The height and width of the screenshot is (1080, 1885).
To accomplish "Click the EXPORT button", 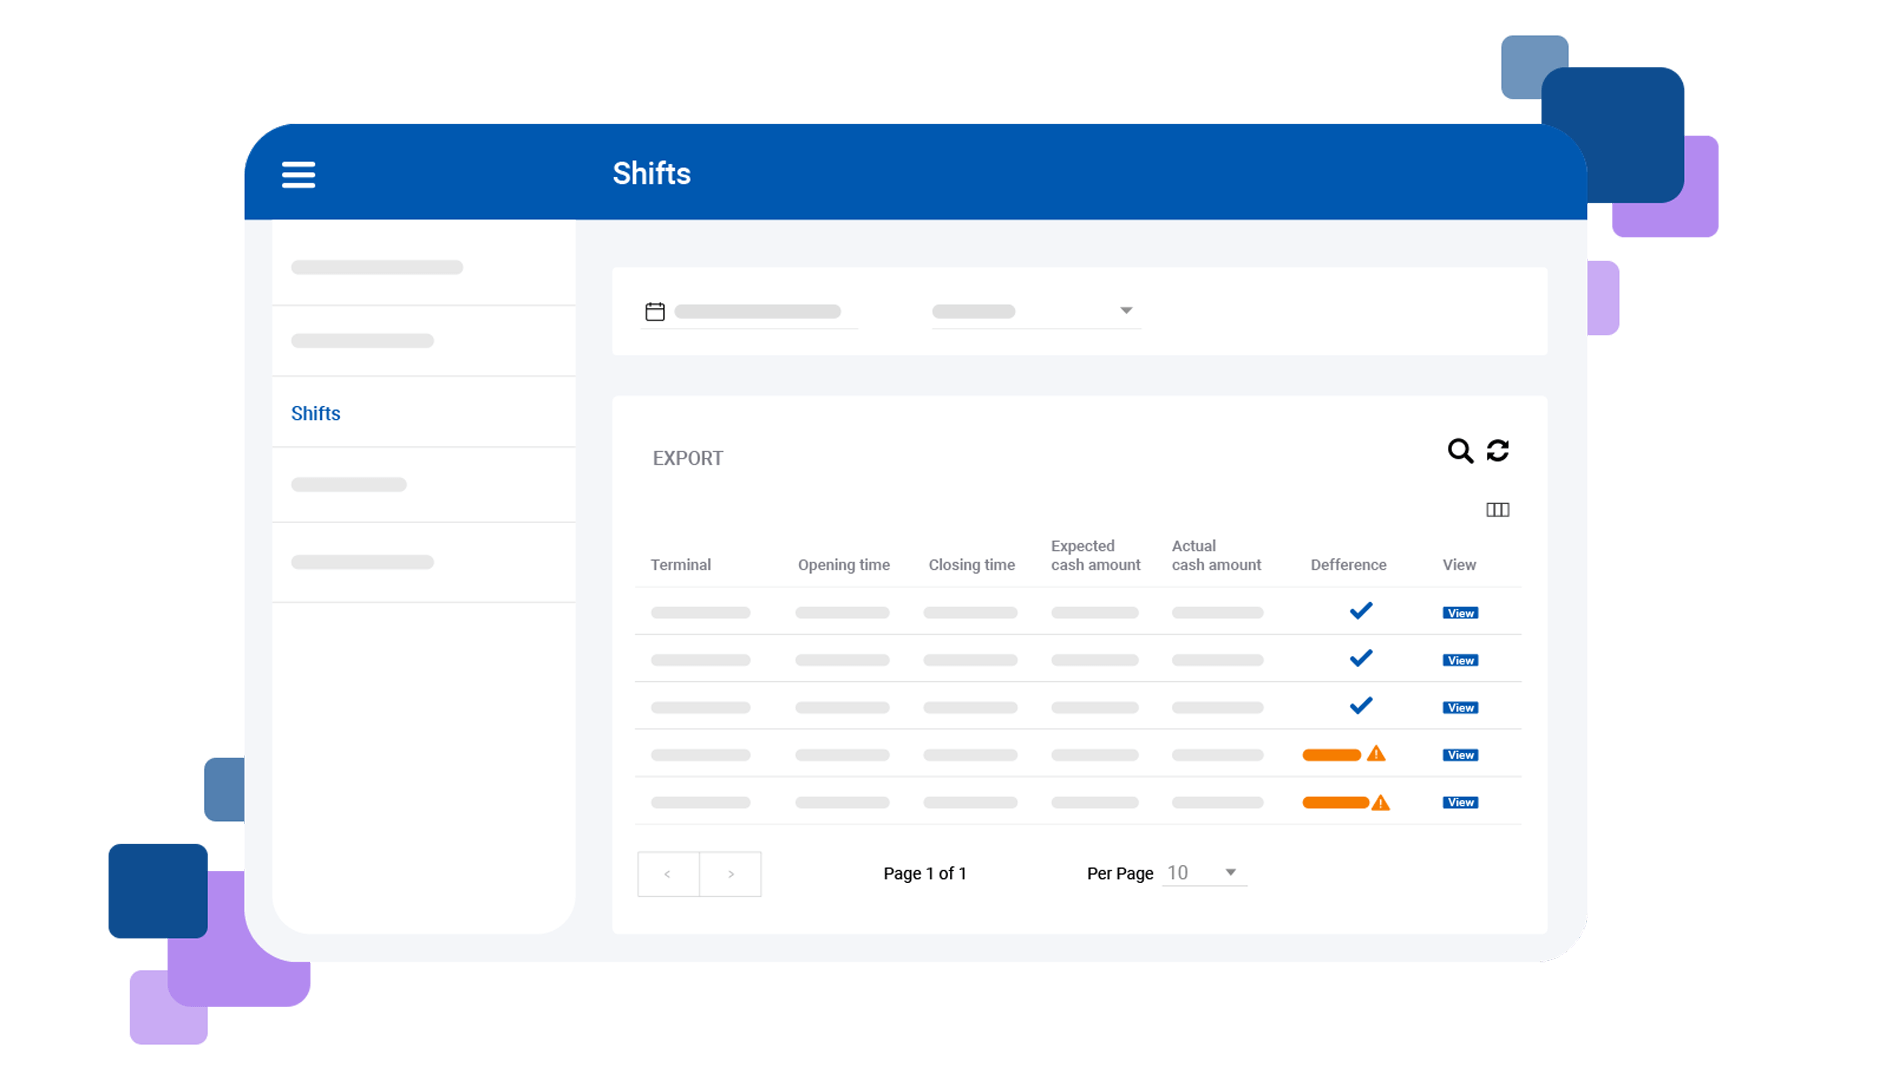I will click(688, 458).
